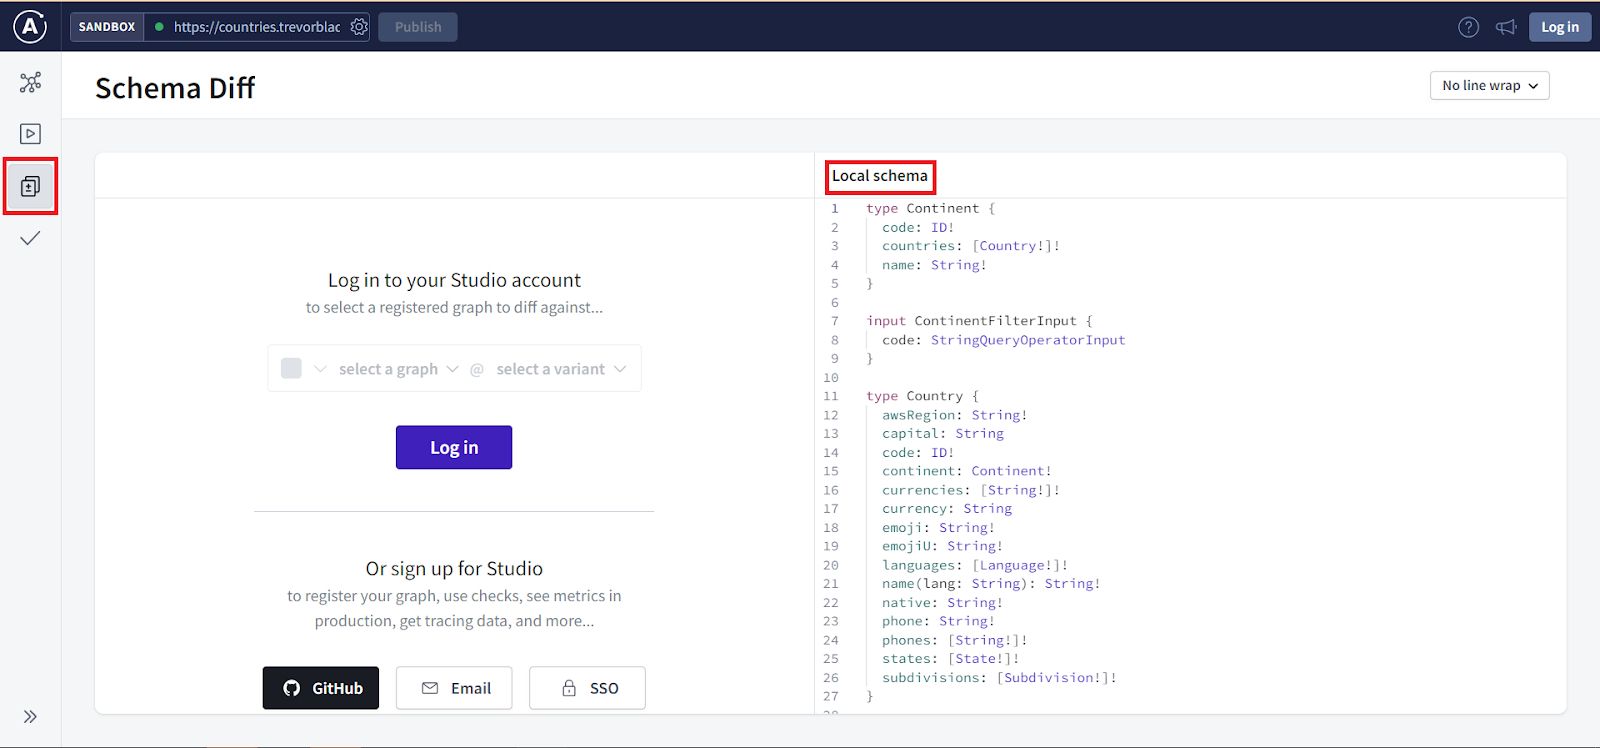Click line 'subdivisions: [Subdivision!]!'
Image resolution: width=1600 pixels, height=748 pixels.
coord(999,678)
